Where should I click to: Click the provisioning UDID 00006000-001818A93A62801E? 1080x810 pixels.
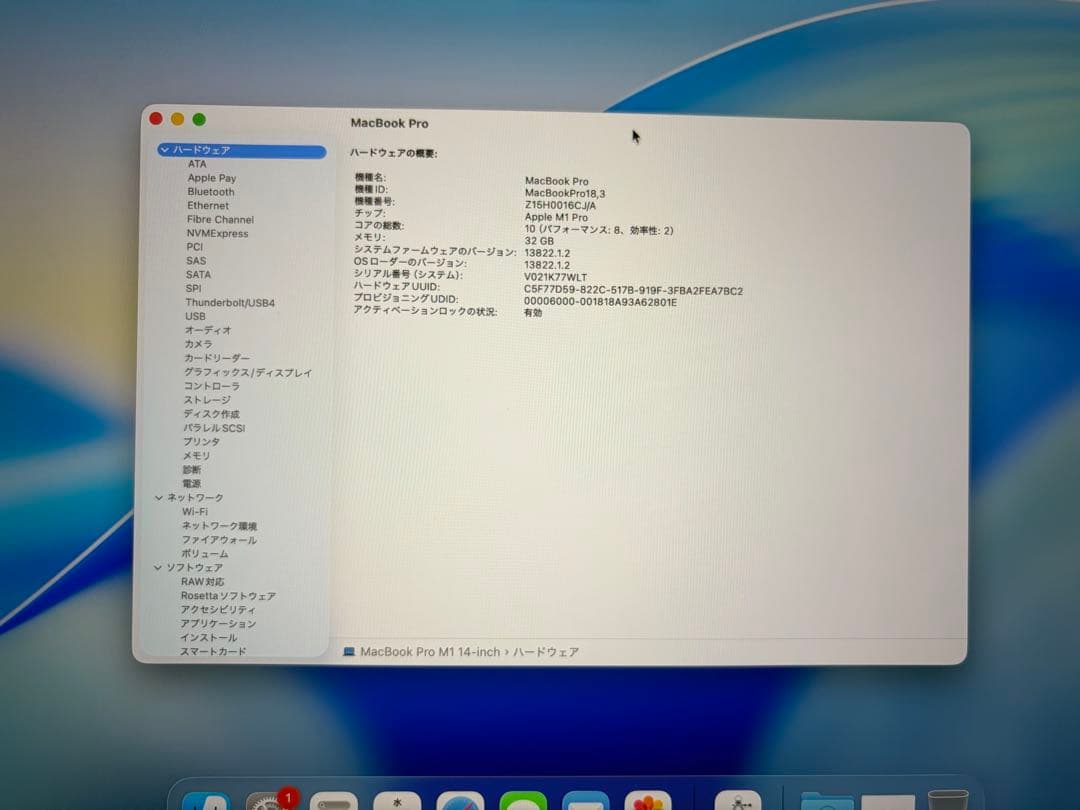coord(601,302)
